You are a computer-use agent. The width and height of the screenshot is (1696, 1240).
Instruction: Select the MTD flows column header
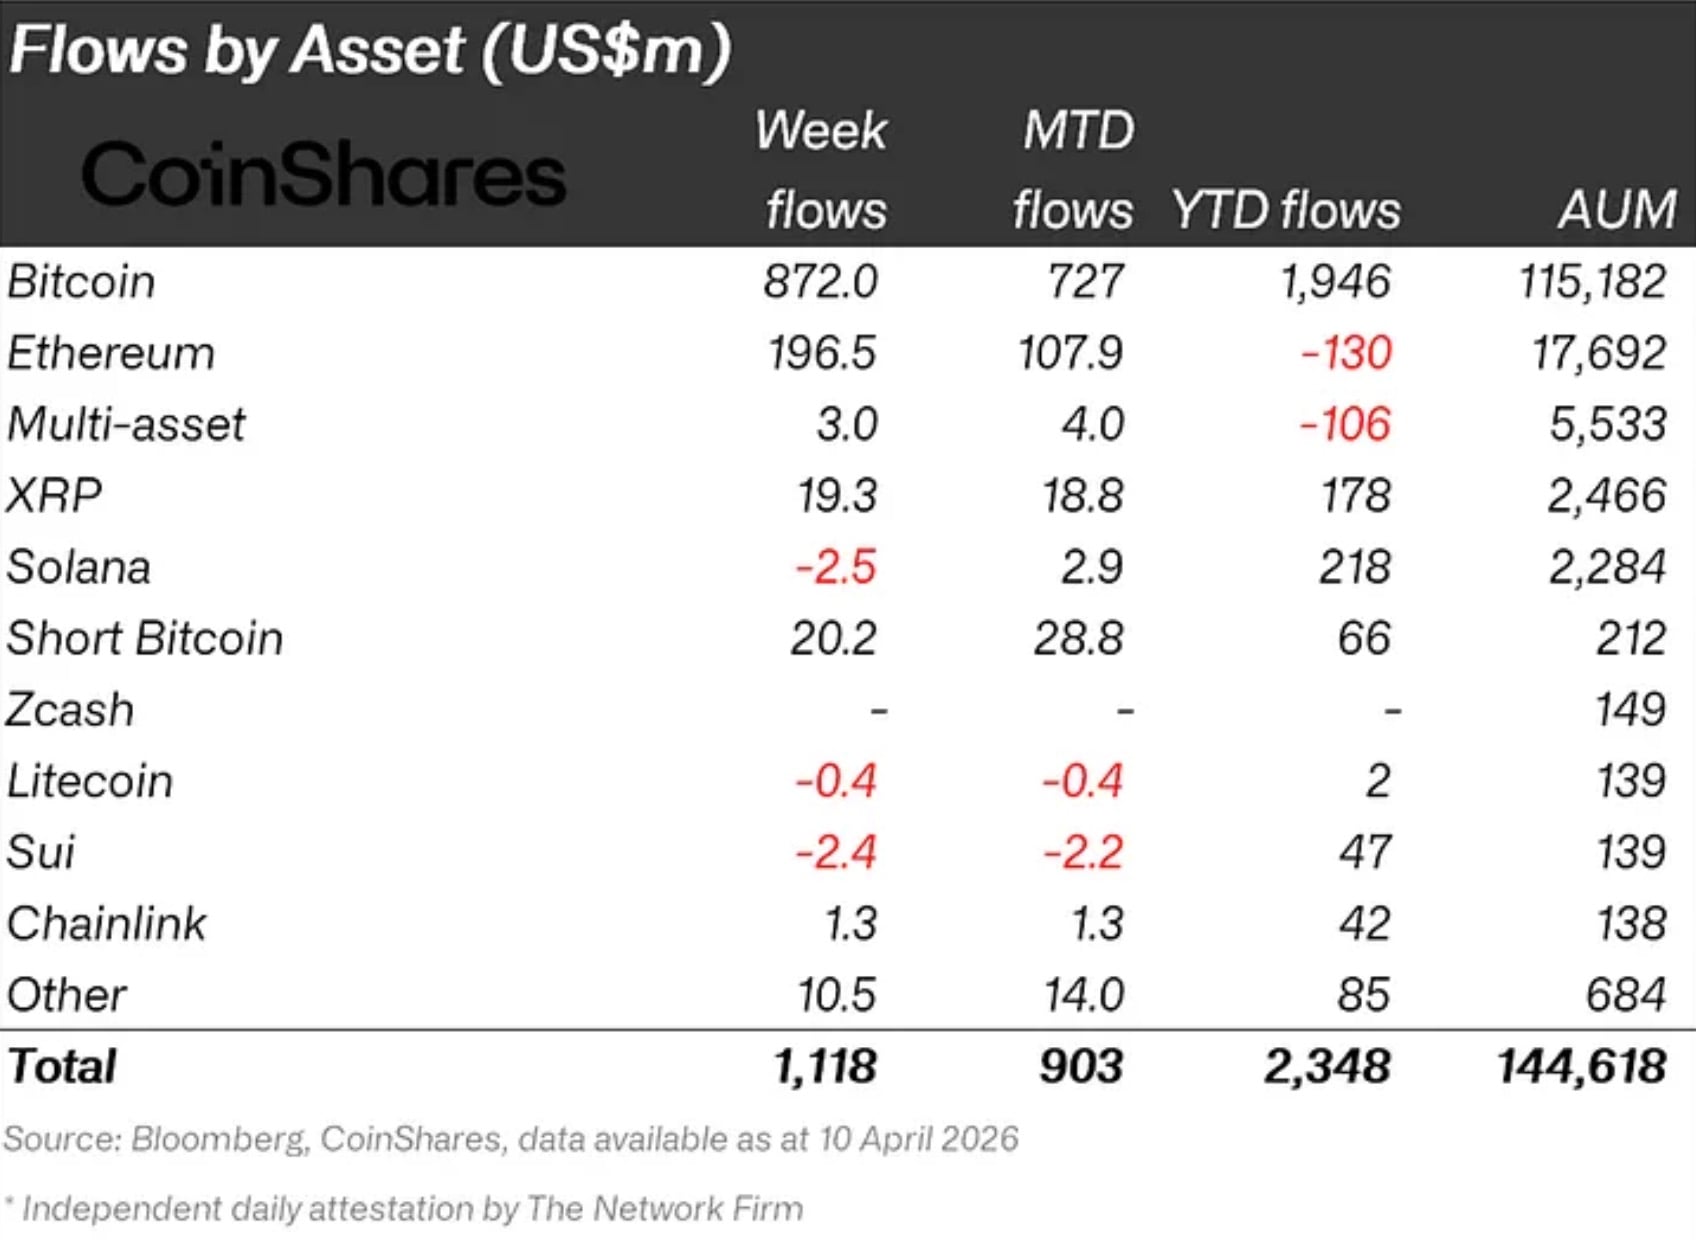coord(1075,170)
